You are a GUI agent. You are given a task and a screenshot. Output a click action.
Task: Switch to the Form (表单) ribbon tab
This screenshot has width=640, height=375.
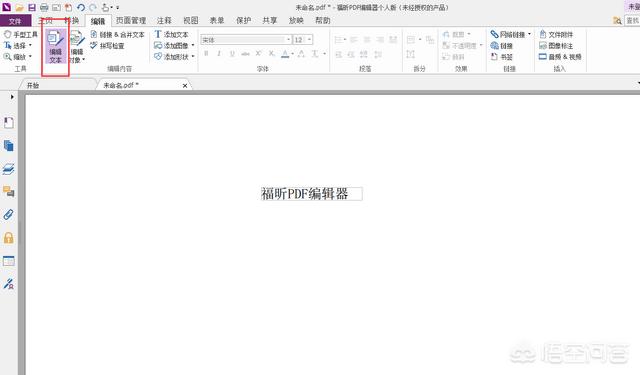(217, 20)
